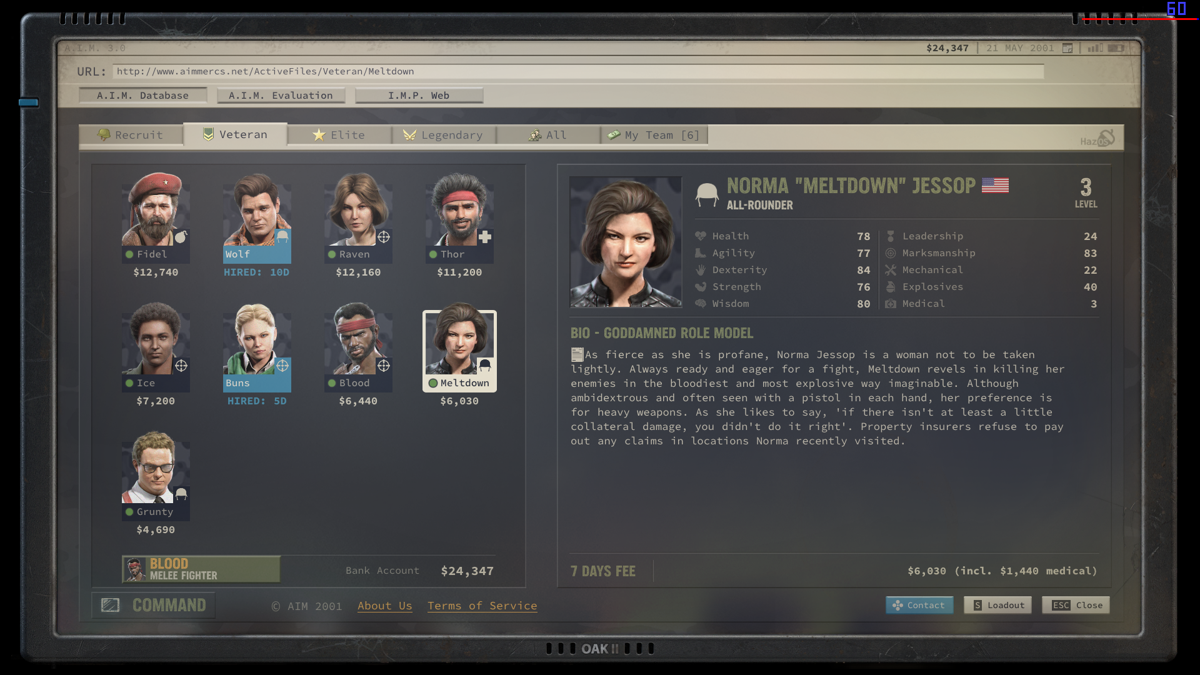Click the Marksmanship target stat icon
The width and height of the screenshot is (1200, 675).
click(891, 253)
